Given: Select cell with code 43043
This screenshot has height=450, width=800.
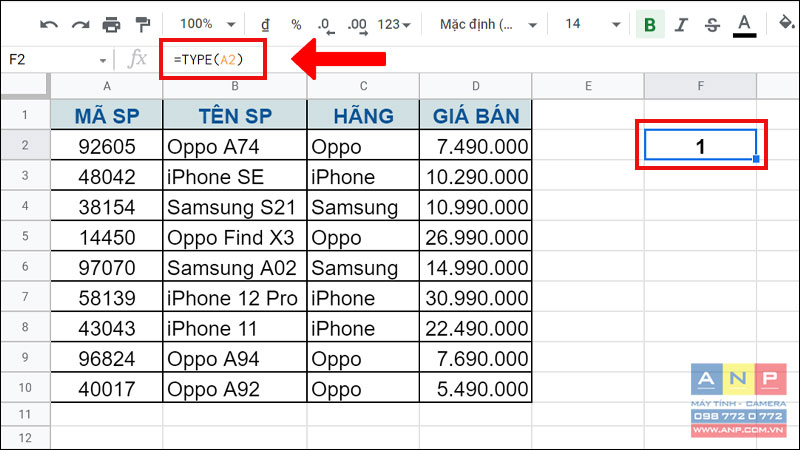Looking at the screenshot, I should [107, 328].
